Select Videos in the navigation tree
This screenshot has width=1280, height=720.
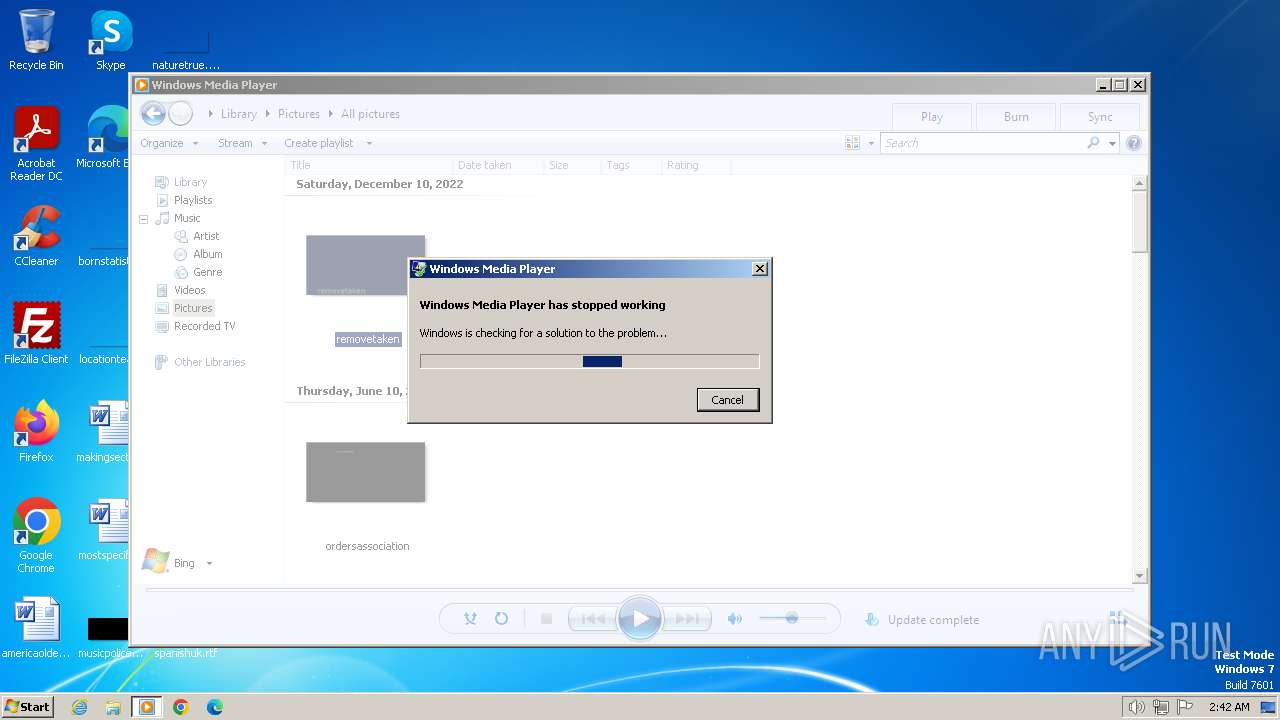pos(189,290)
